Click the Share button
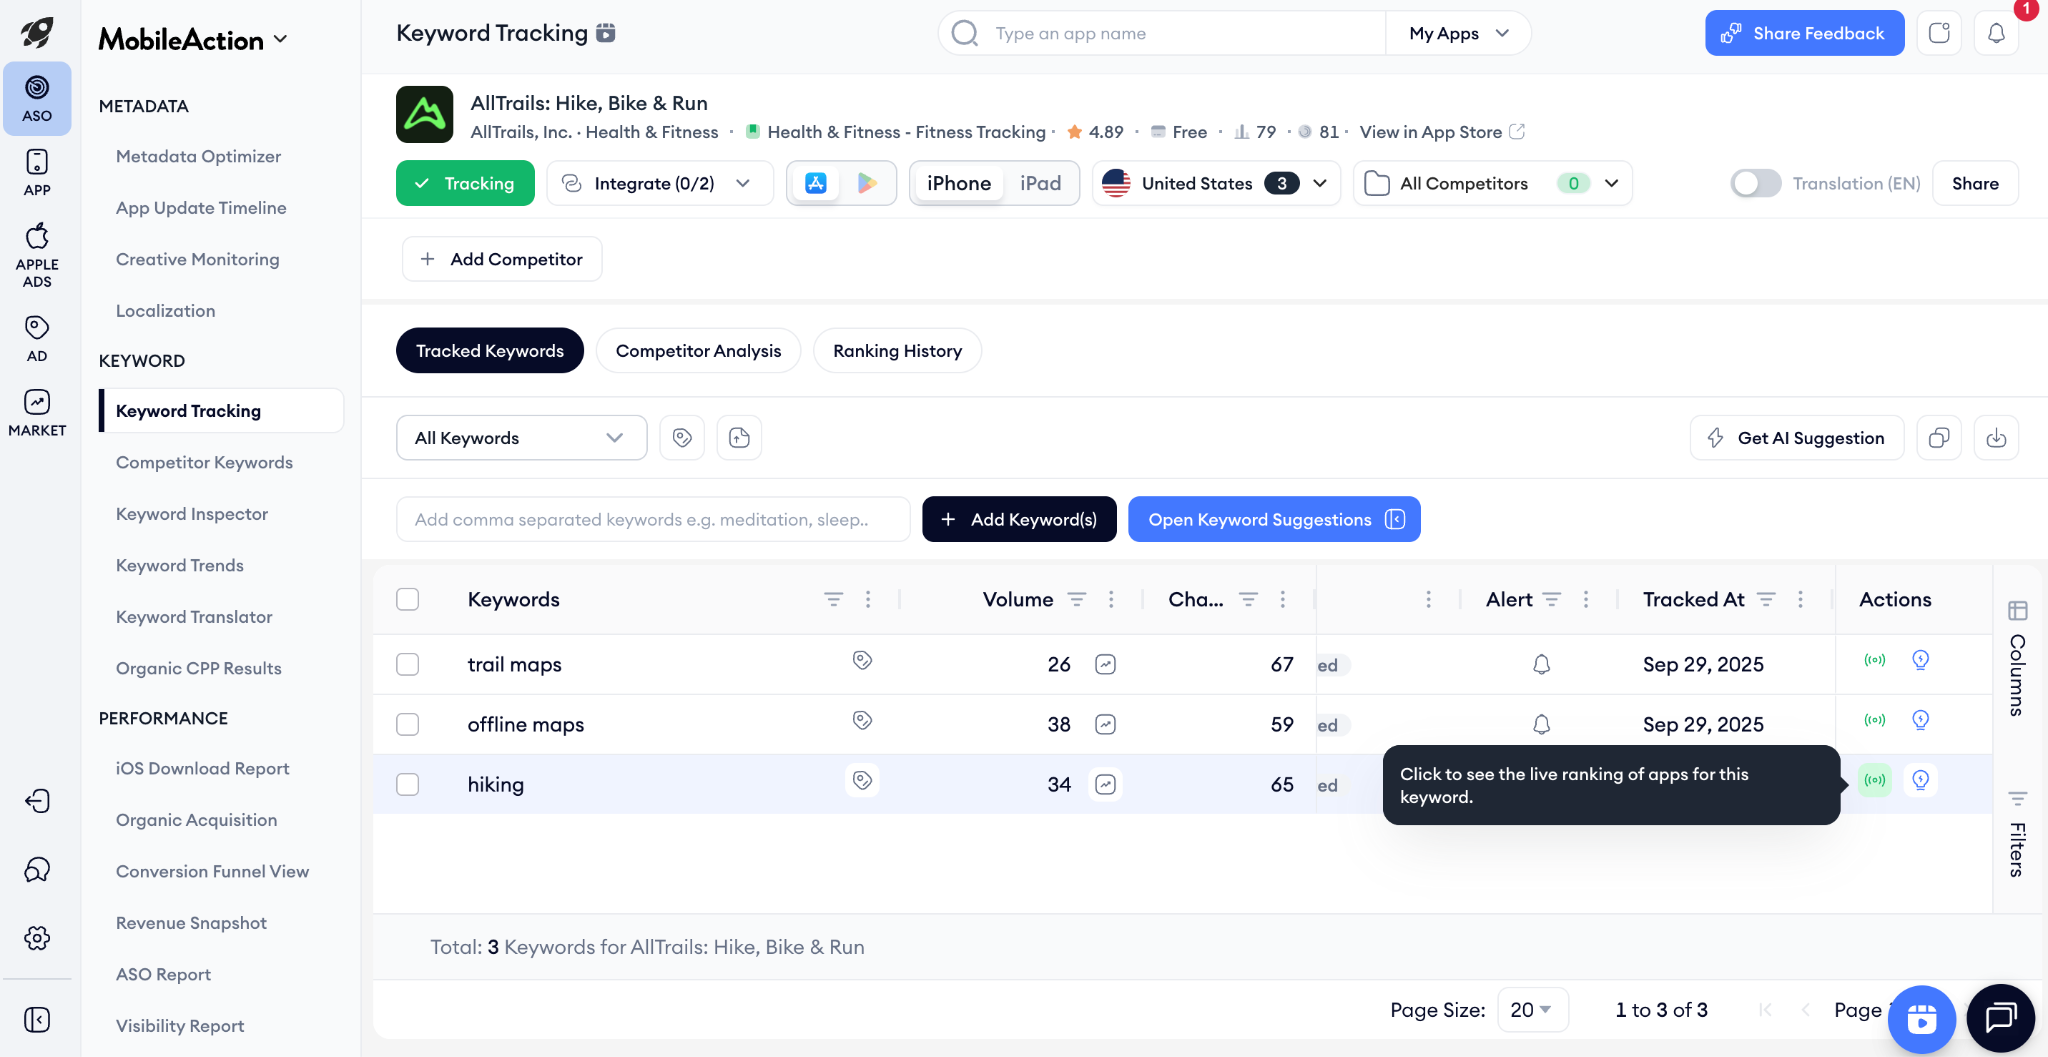2048x1057 pixels. pyautogui.click(x=1975, y=183)
